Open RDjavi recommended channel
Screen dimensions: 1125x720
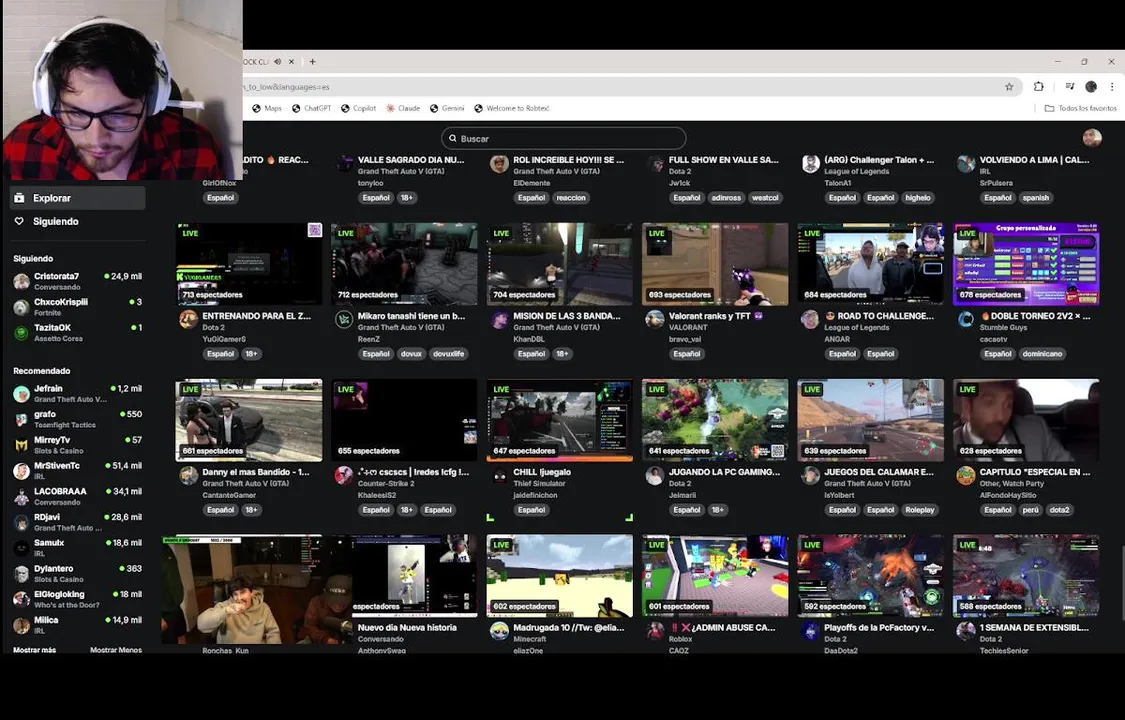[x=77, y=523]
